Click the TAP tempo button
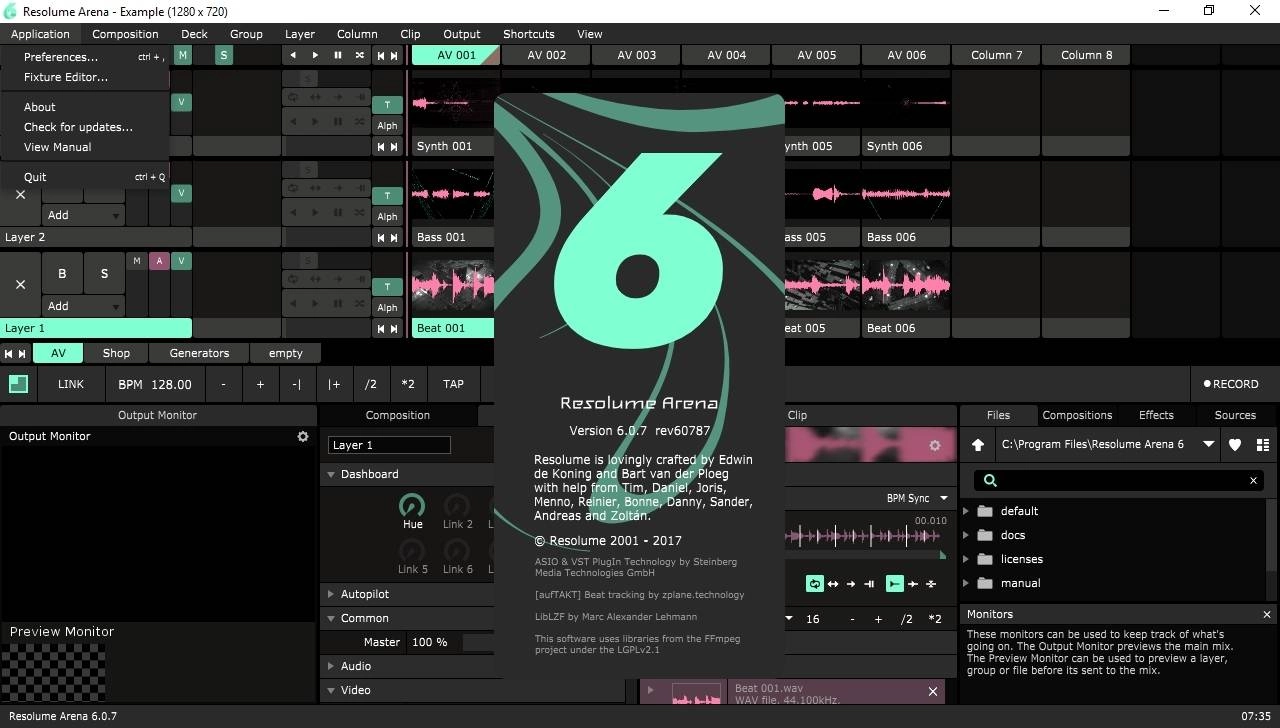The width and height of the screenshot is (1280, 728). pyautogui.click(x=453, y=384)
